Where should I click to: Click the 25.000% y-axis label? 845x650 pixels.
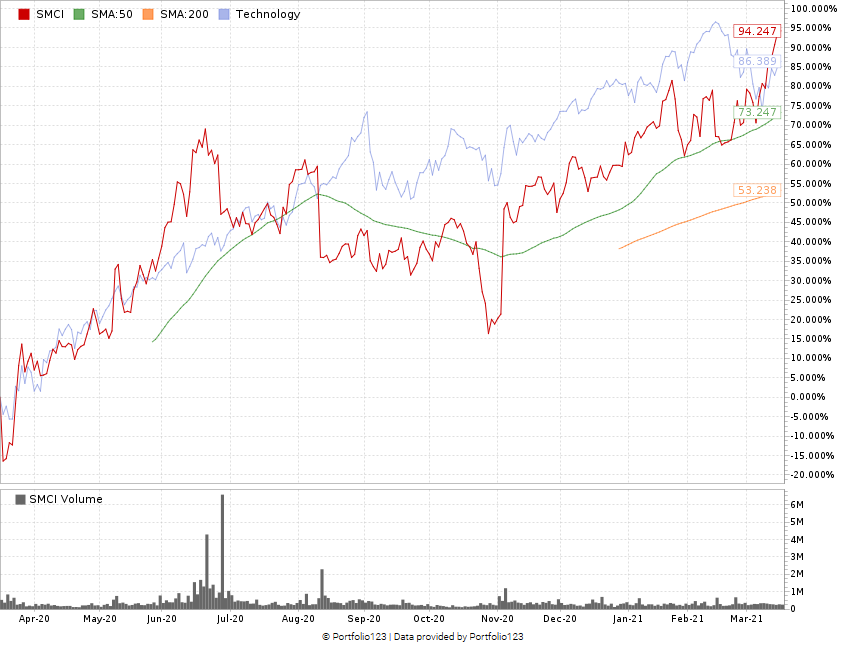tap(812, 300)
